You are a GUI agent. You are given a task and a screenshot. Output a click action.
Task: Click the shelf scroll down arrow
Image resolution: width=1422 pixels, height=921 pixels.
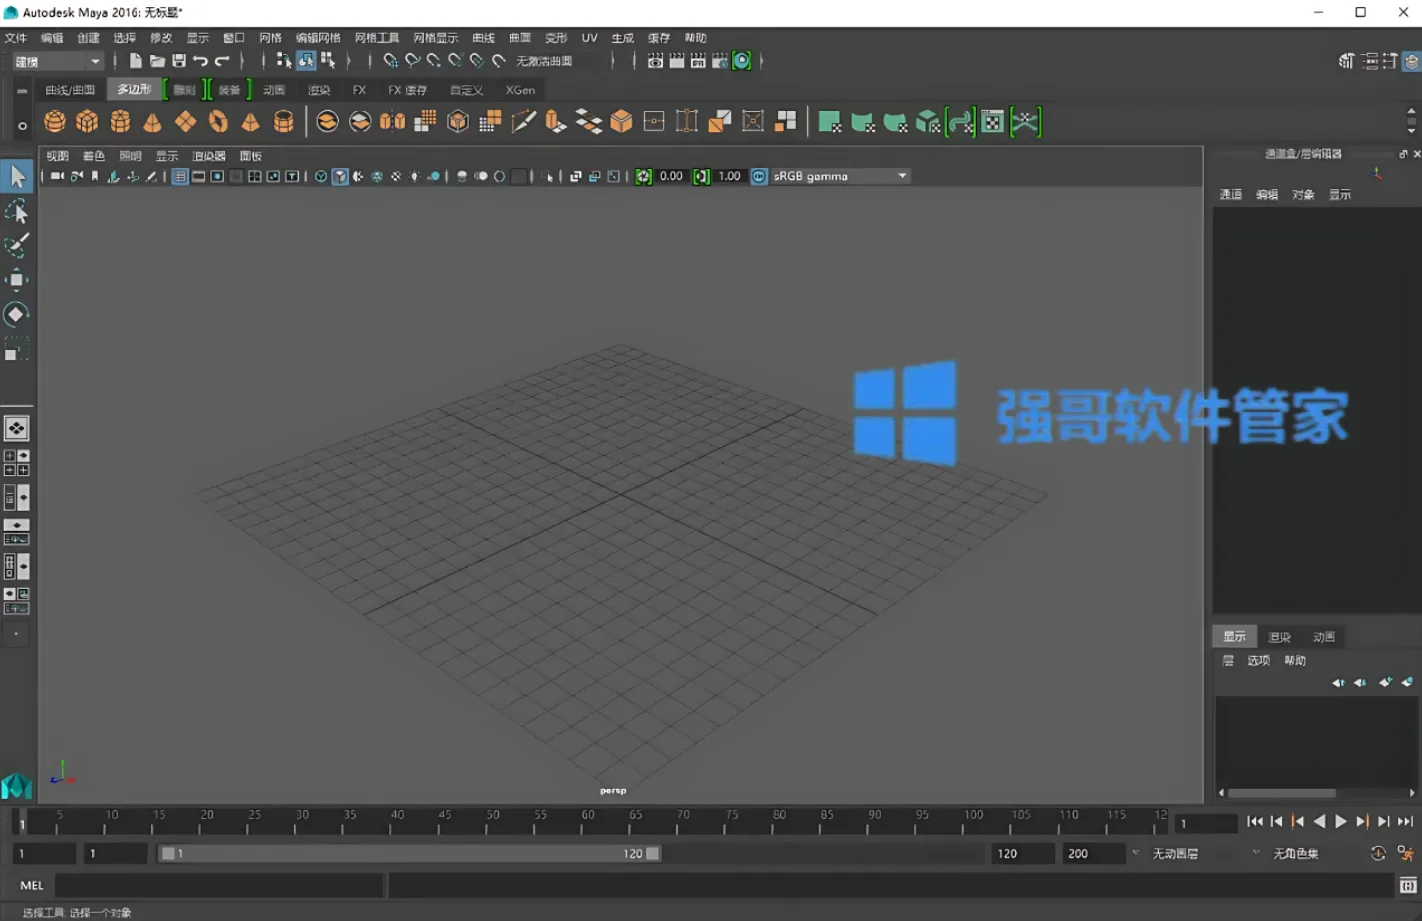coord(1411,131)
